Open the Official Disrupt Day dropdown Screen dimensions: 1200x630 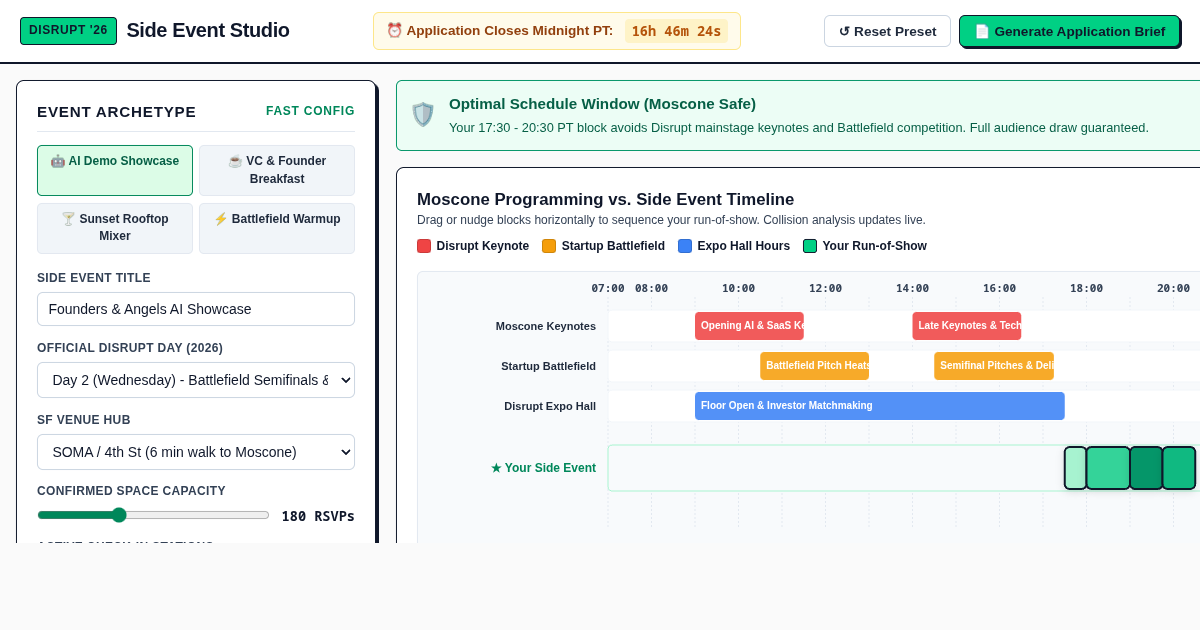coord(196,380)
